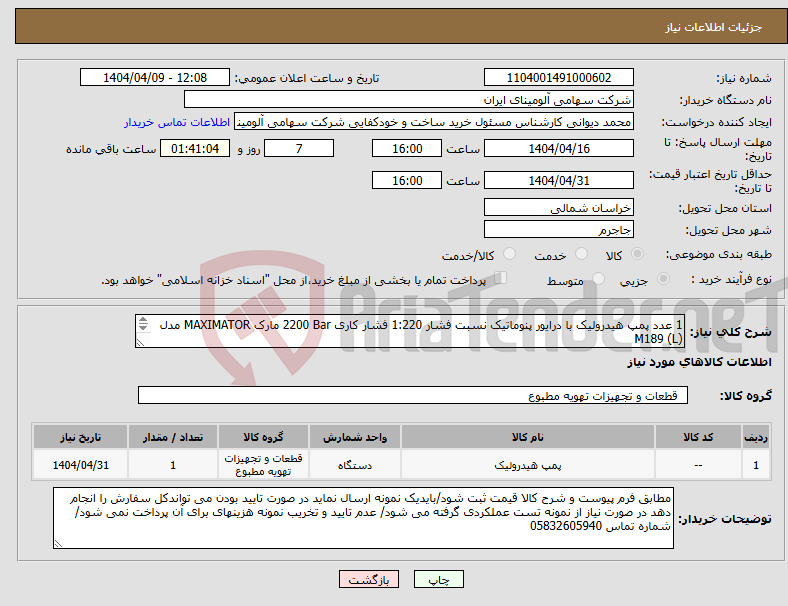Viewport: 788px width, 606px height.
Task: Click the اطلاعات کالاهای مورد نیاز heading
Action: (699, 362)
